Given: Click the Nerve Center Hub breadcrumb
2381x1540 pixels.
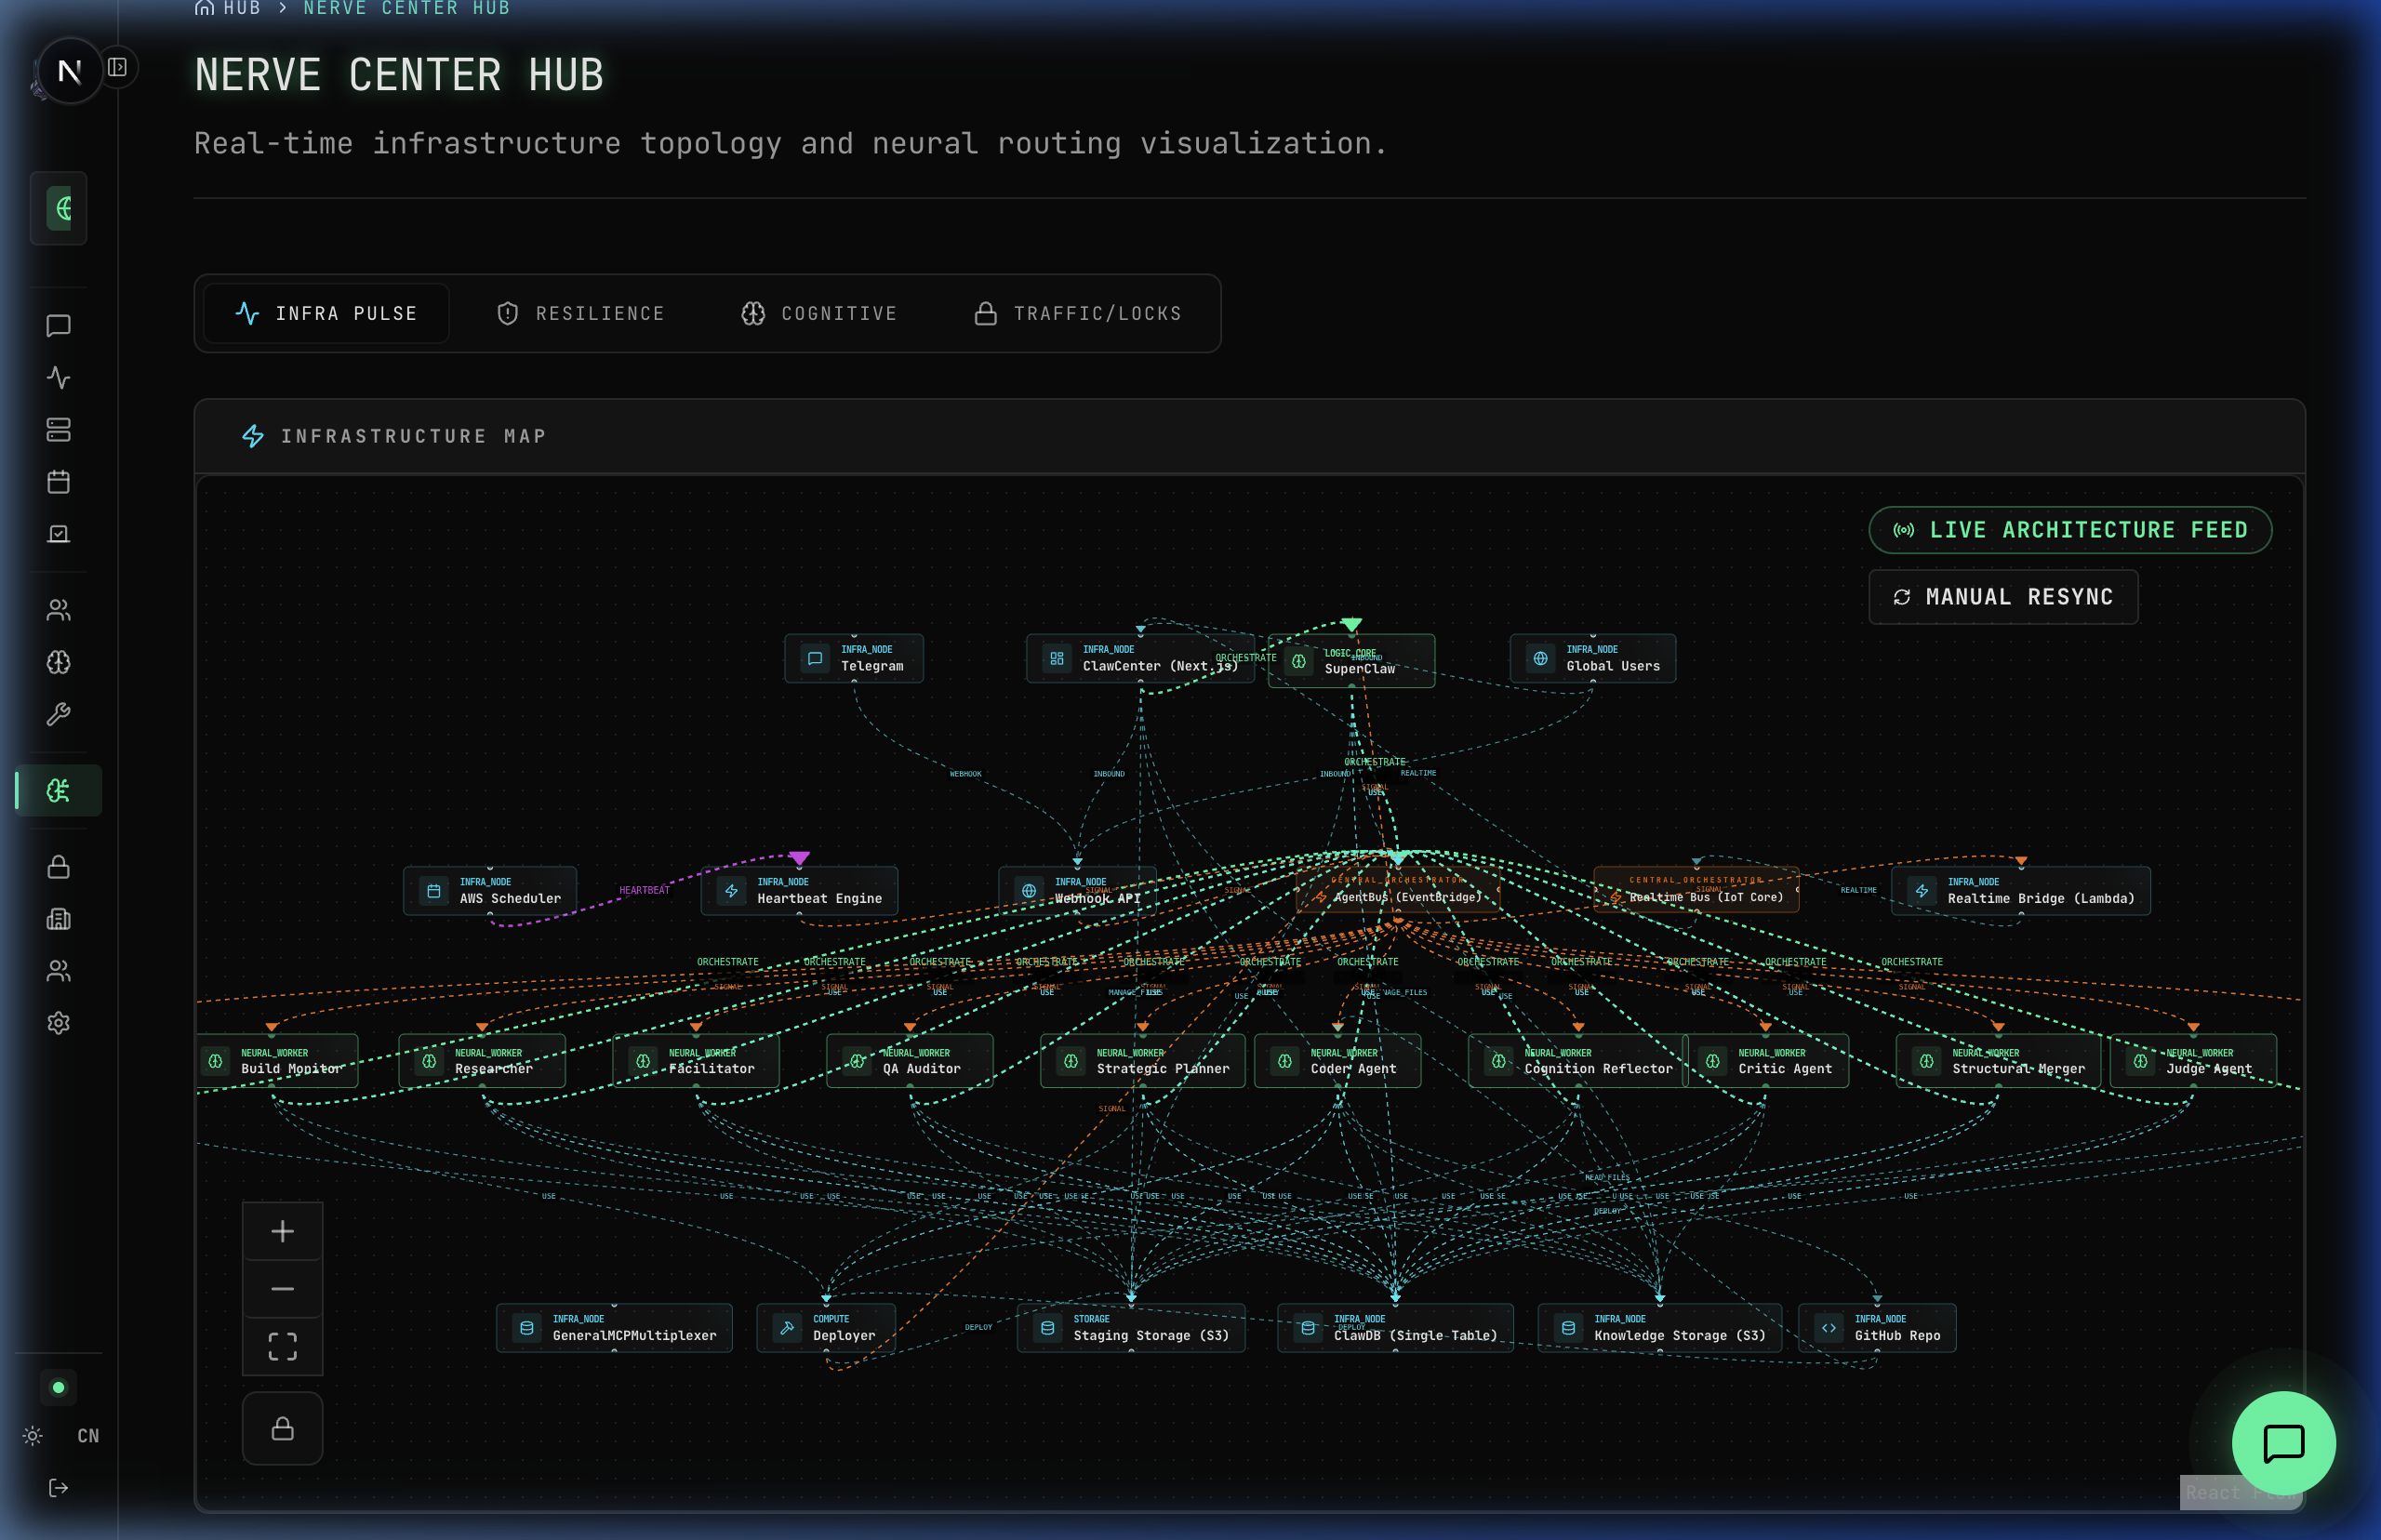Looking at the screenshot, I should pos(407,9).
